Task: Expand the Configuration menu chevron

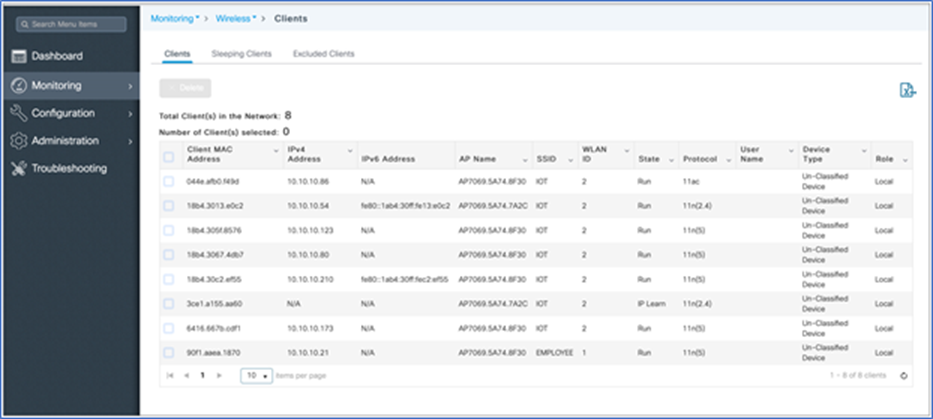Action: pos(130,113)
